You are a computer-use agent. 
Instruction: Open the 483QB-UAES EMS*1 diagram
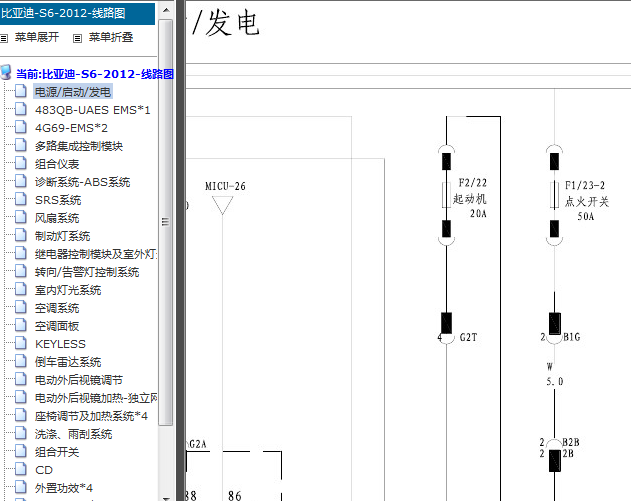click(92, 110)
